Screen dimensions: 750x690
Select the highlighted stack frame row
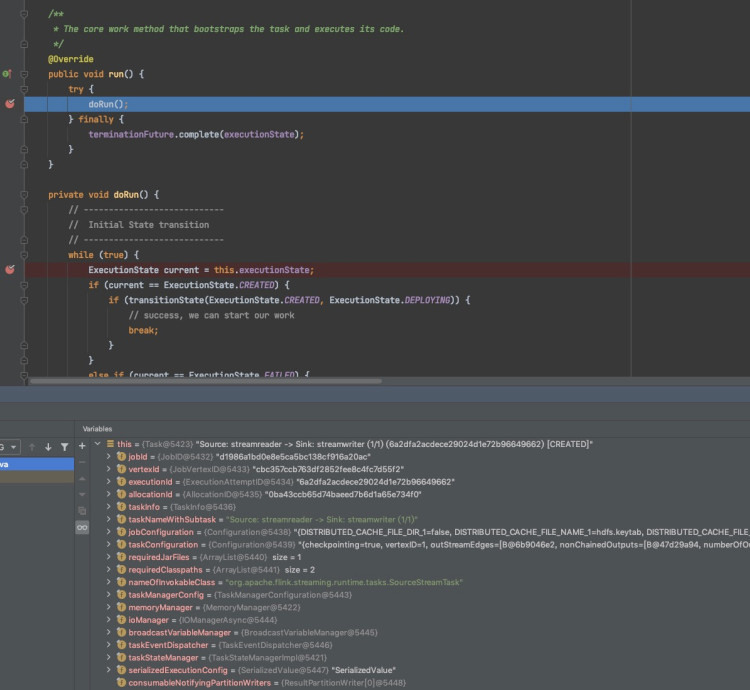37,464
